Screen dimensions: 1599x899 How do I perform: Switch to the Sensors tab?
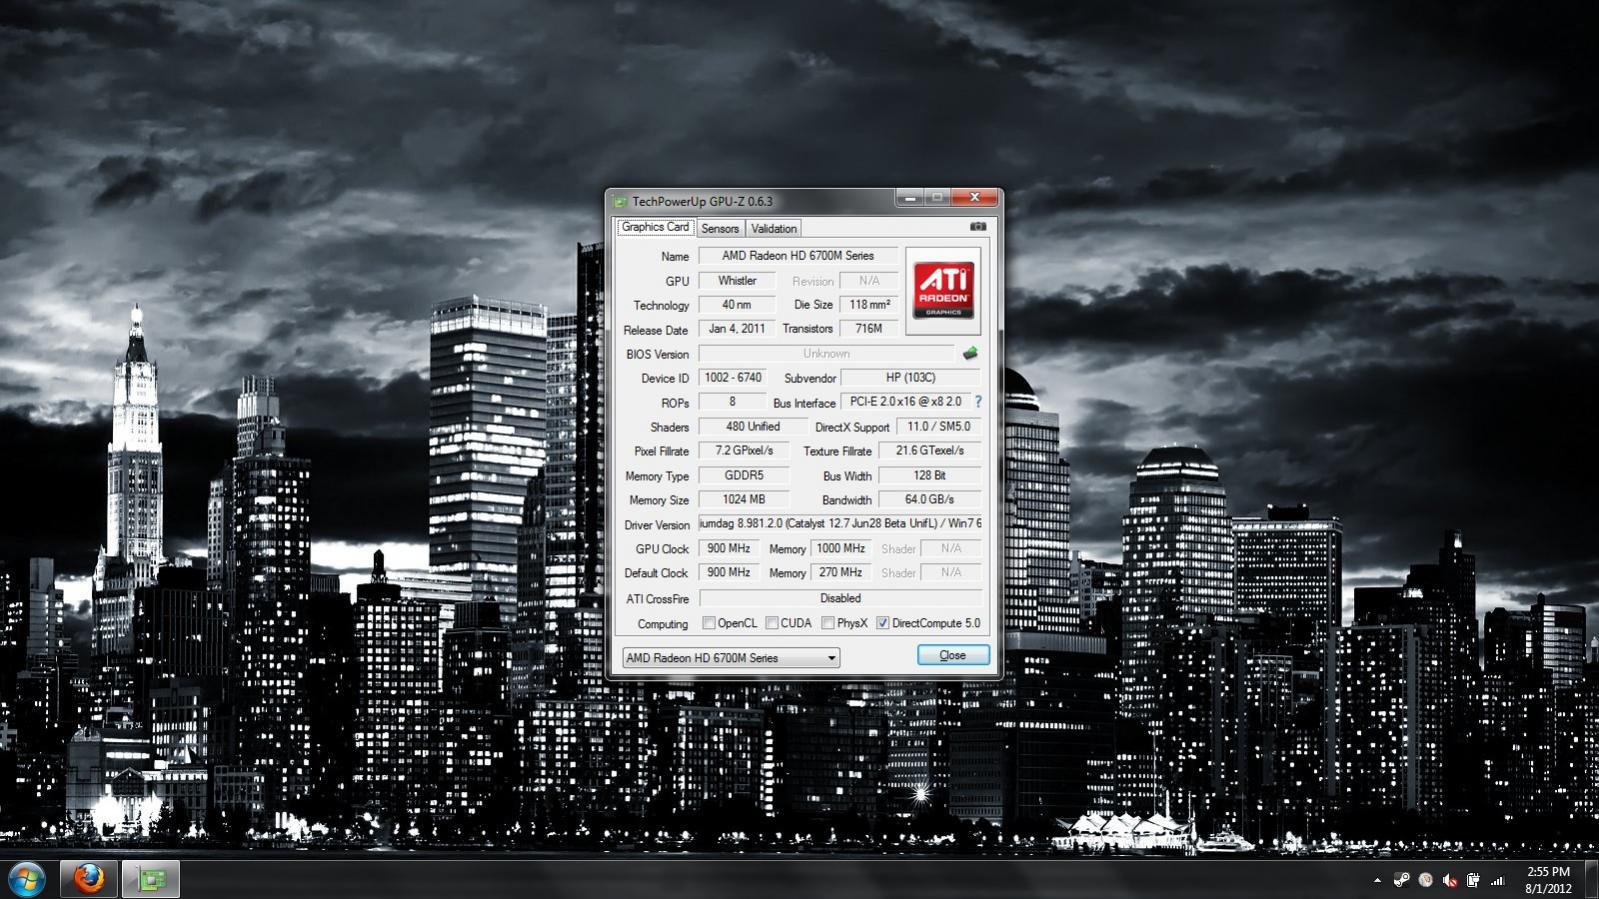pyautogui.click(x=720, y=228)
